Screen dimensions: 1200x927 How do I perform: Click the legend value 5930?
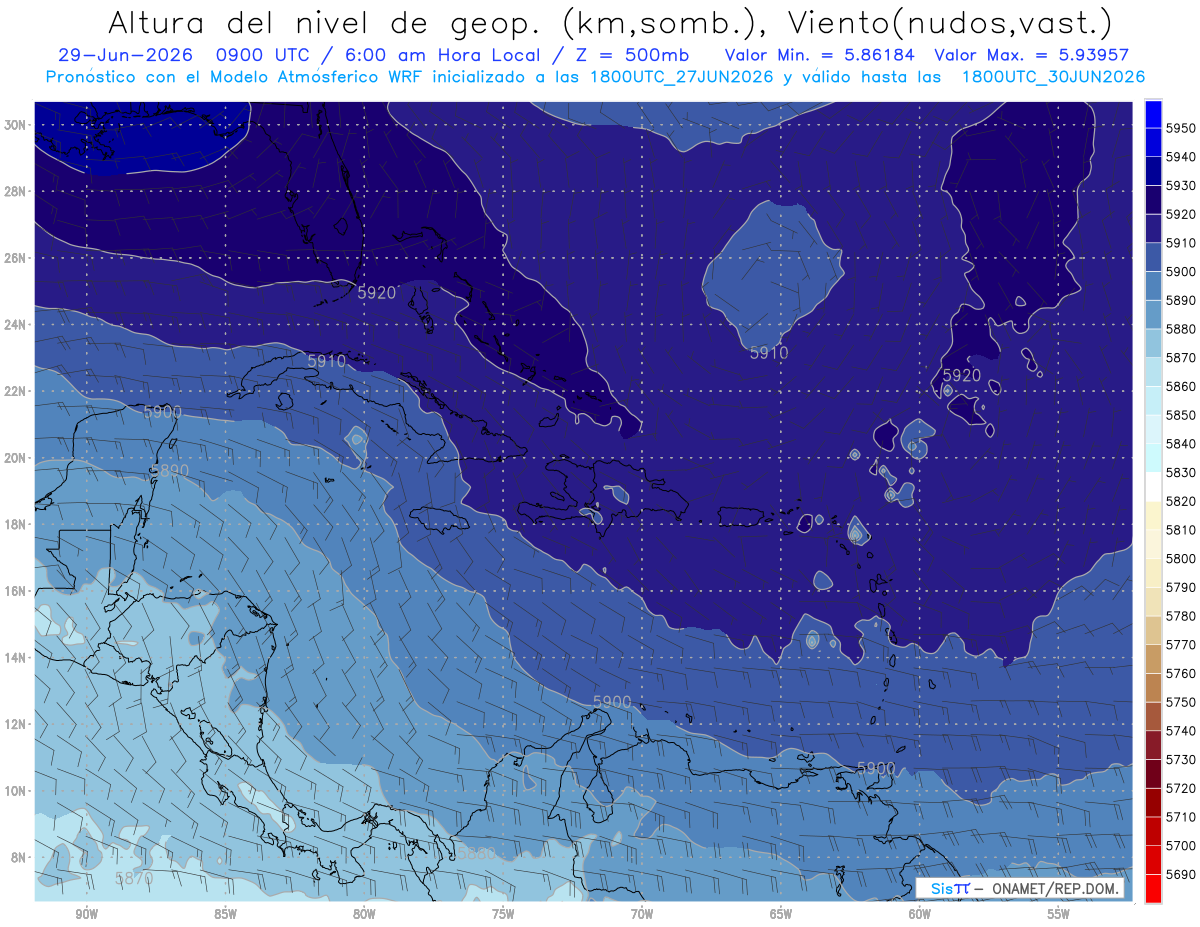1180,186
